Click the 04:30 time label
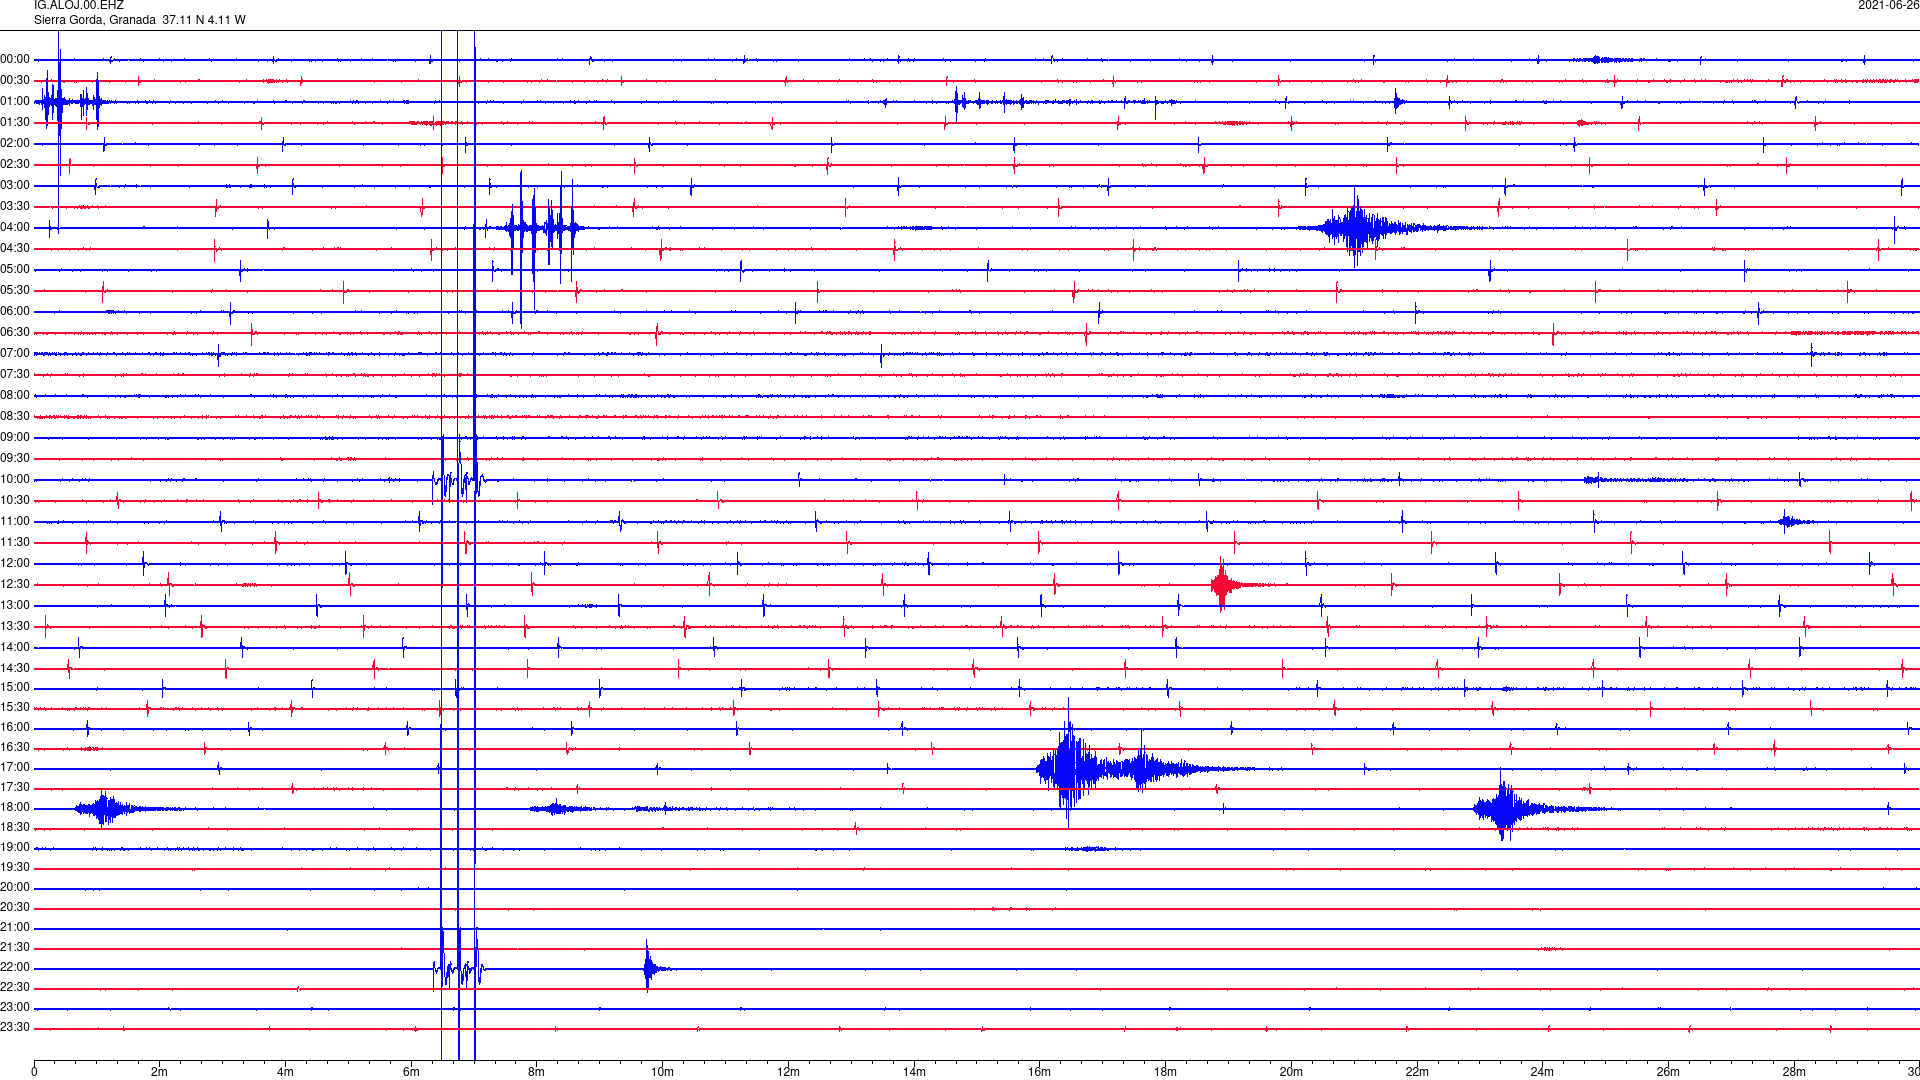The height and width of the screenshot is (1080, 1920). (15, 249)
